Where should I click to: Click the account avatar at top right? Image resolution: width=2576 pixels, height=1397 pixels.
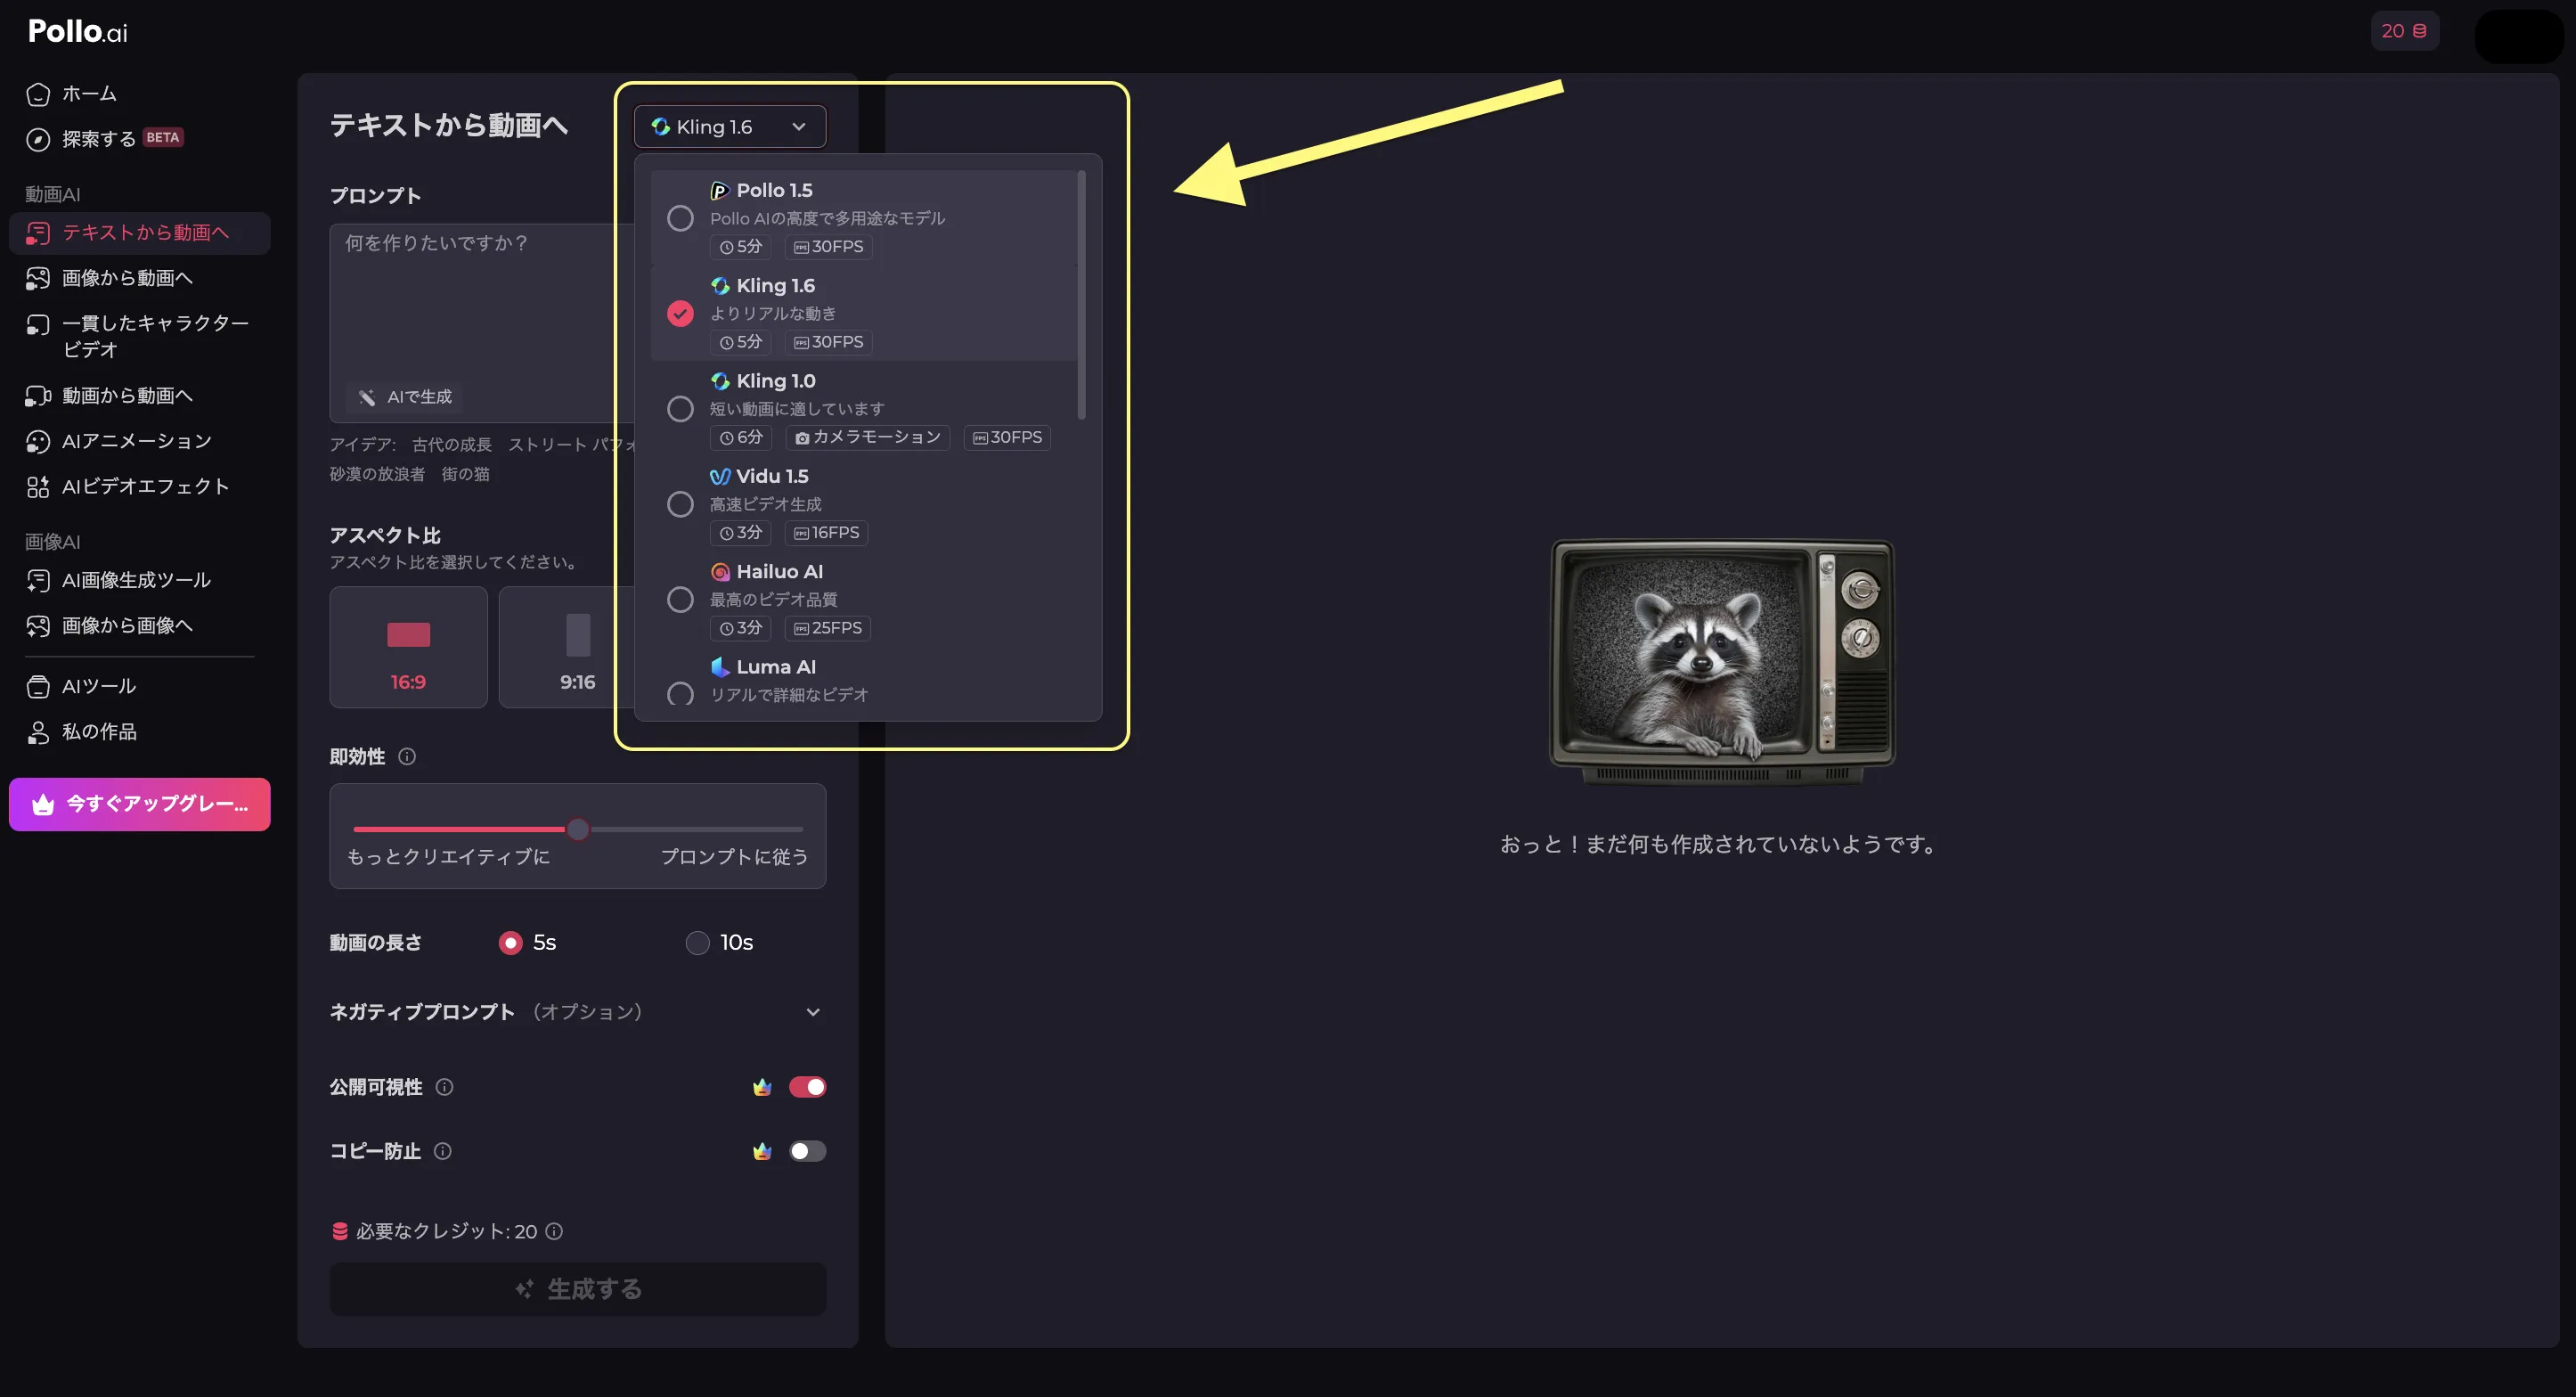[x=2519, y=37]
